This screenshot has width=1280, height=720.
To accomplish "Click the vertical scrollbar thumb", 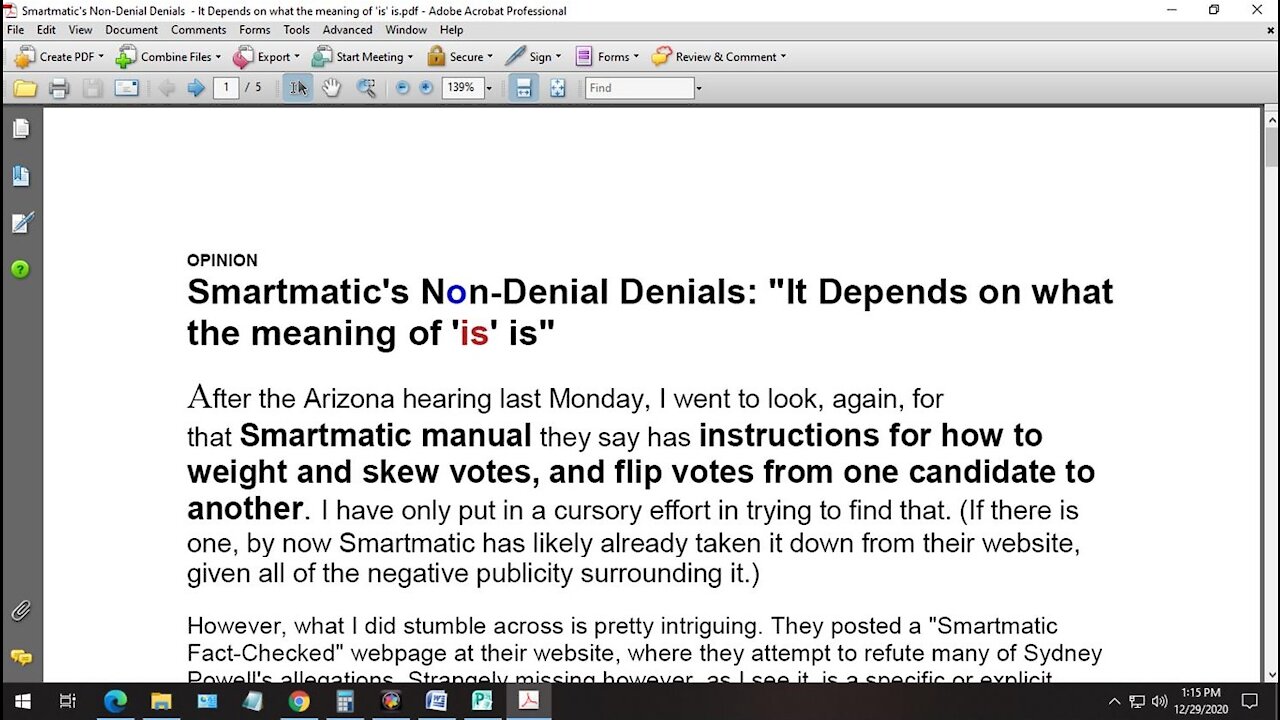I will 1271,147.
